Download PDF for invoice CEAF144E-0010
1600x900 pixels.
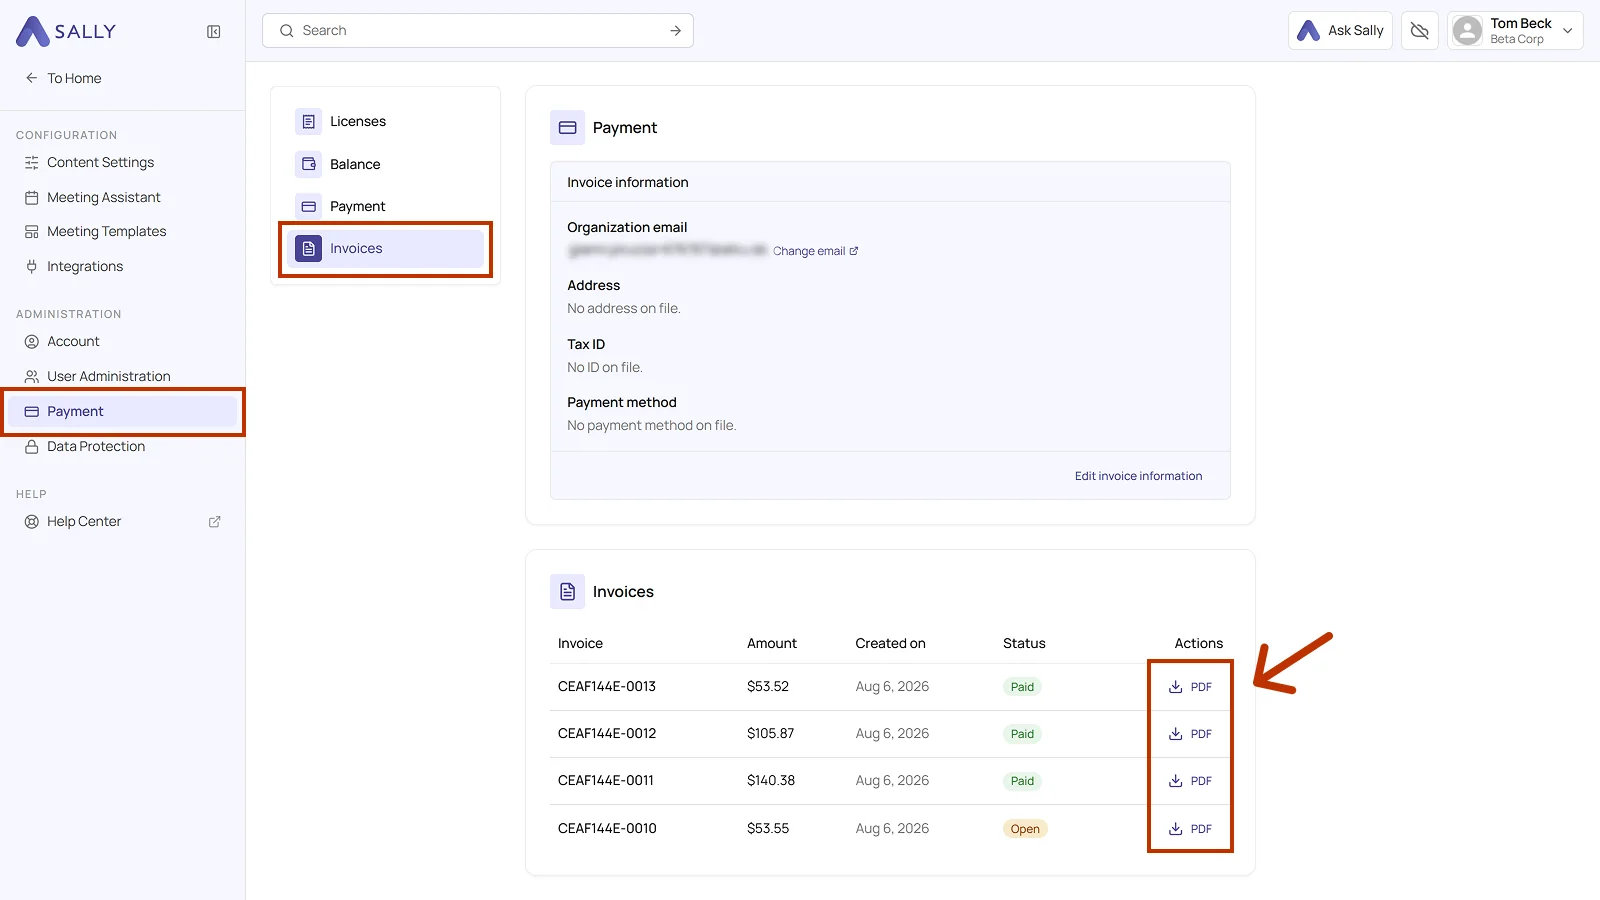point(1190,829)
